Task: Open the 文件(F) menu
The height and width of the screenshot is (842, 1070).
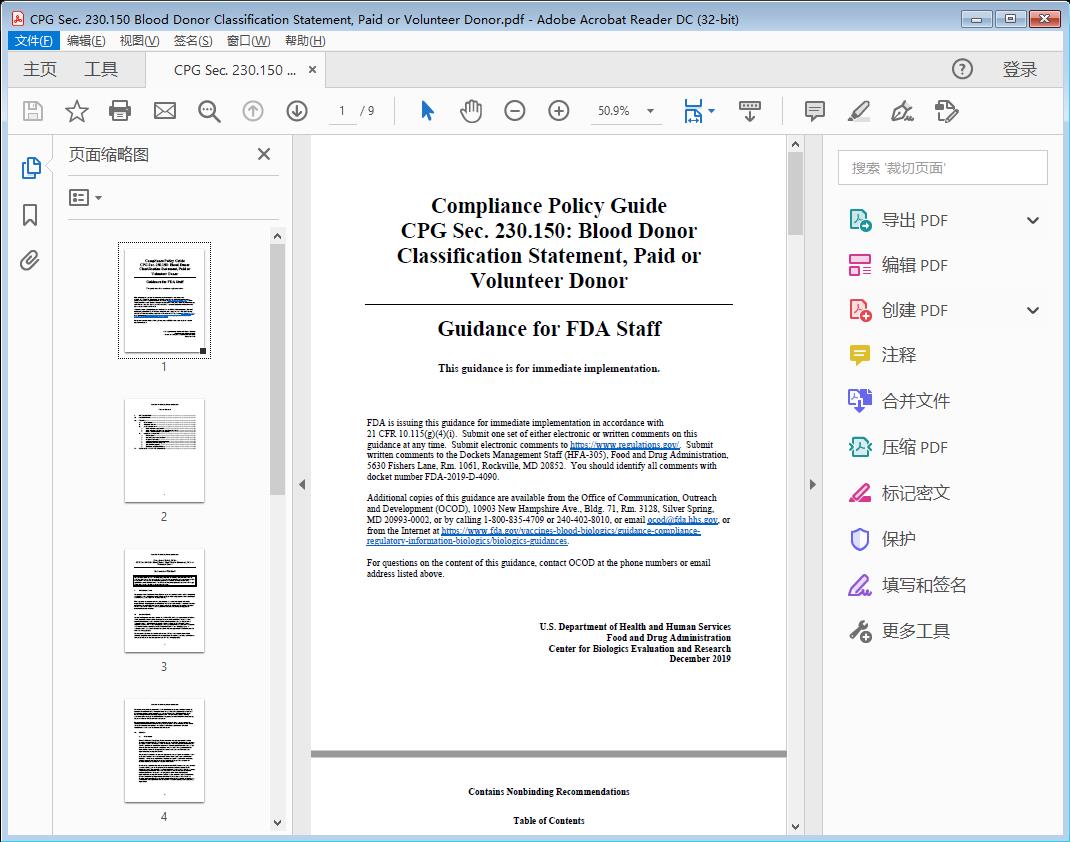Action: 34,41
